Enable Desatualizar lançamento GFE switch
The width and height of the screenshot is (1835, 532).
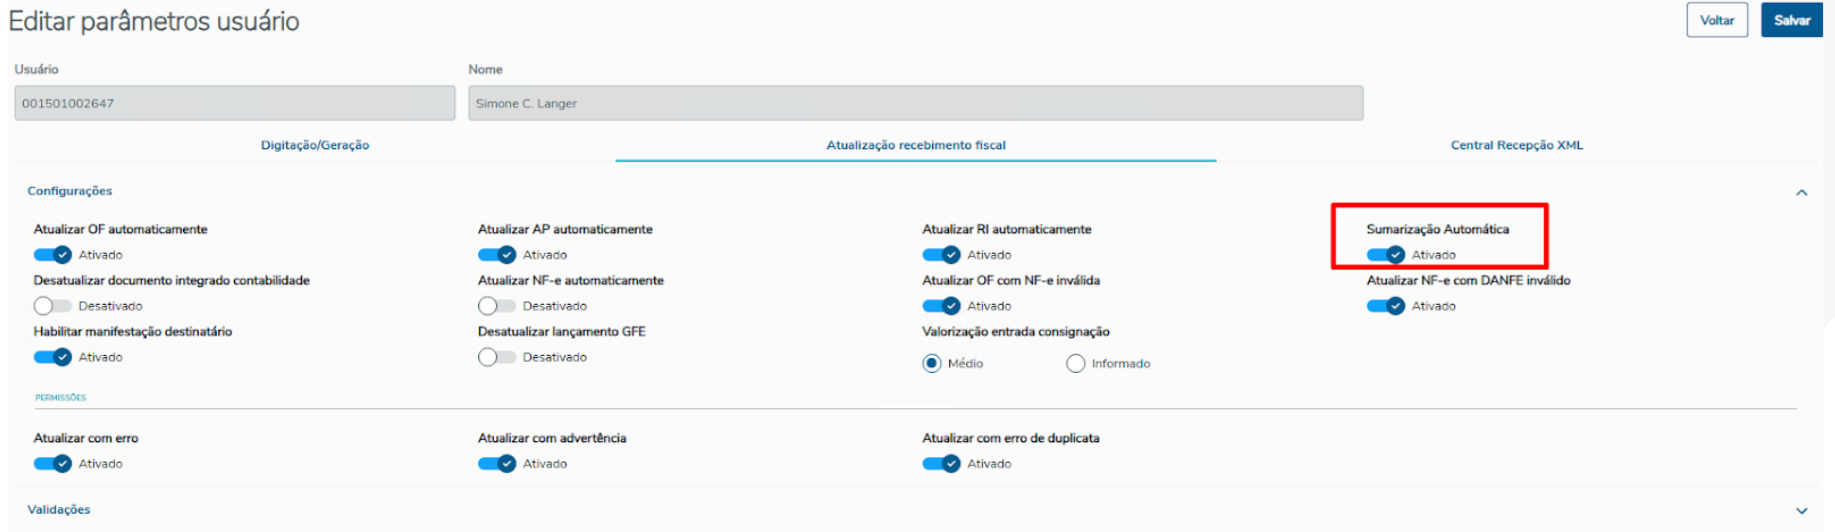pyautogui.click(x=497, y=357)
